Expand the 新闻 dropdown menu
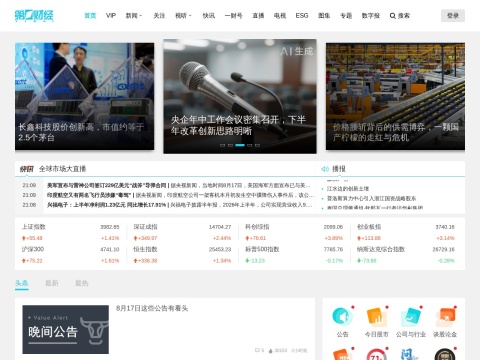 coord(134,16)
